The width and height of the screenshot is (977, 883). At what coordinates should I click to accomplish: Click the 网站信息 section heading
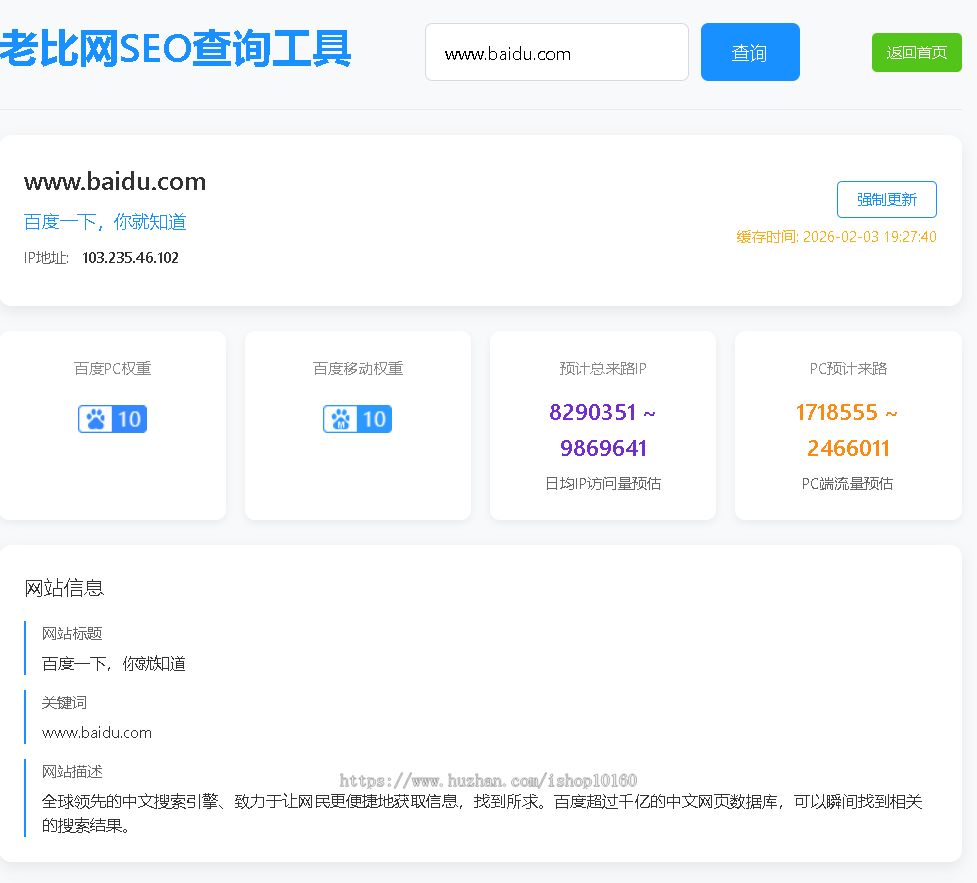(64, 588)
